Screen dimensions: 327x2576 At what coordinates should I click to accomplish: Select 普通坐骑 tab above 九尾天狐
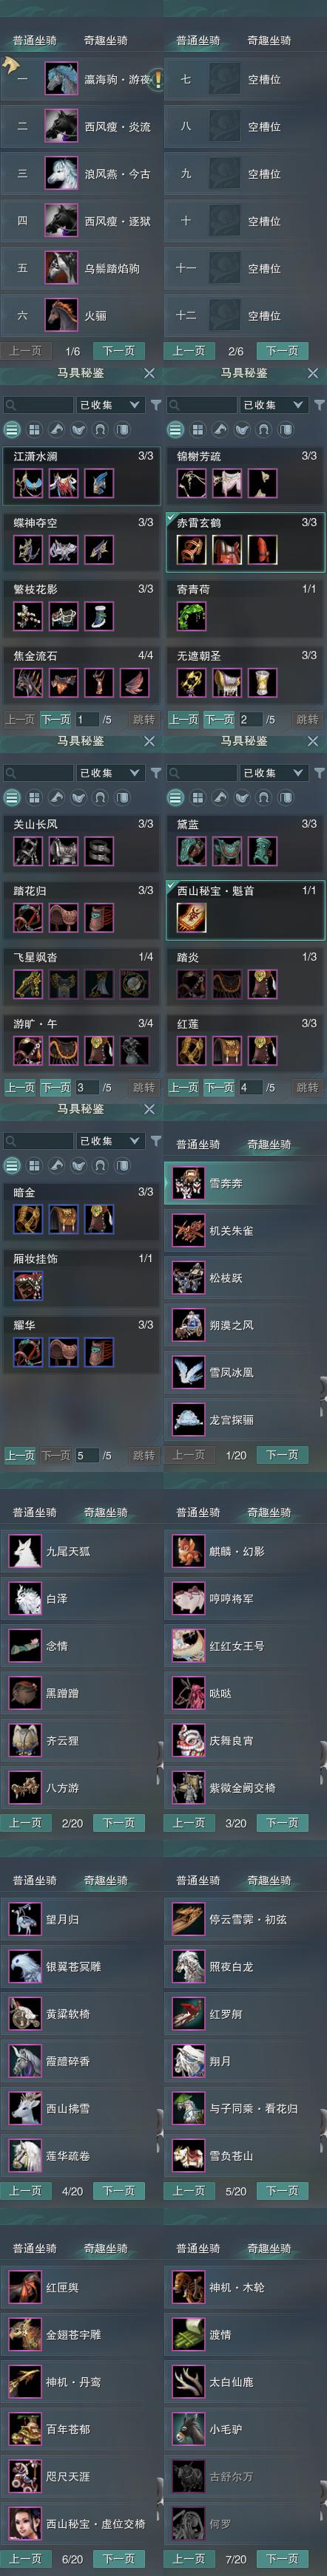pos(35,1512)
